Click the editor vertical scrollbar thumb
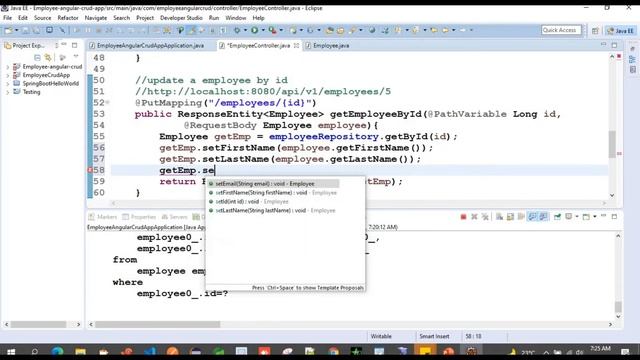Image resolution: width=640 pixels, height=360 pixels. (612, 144)
